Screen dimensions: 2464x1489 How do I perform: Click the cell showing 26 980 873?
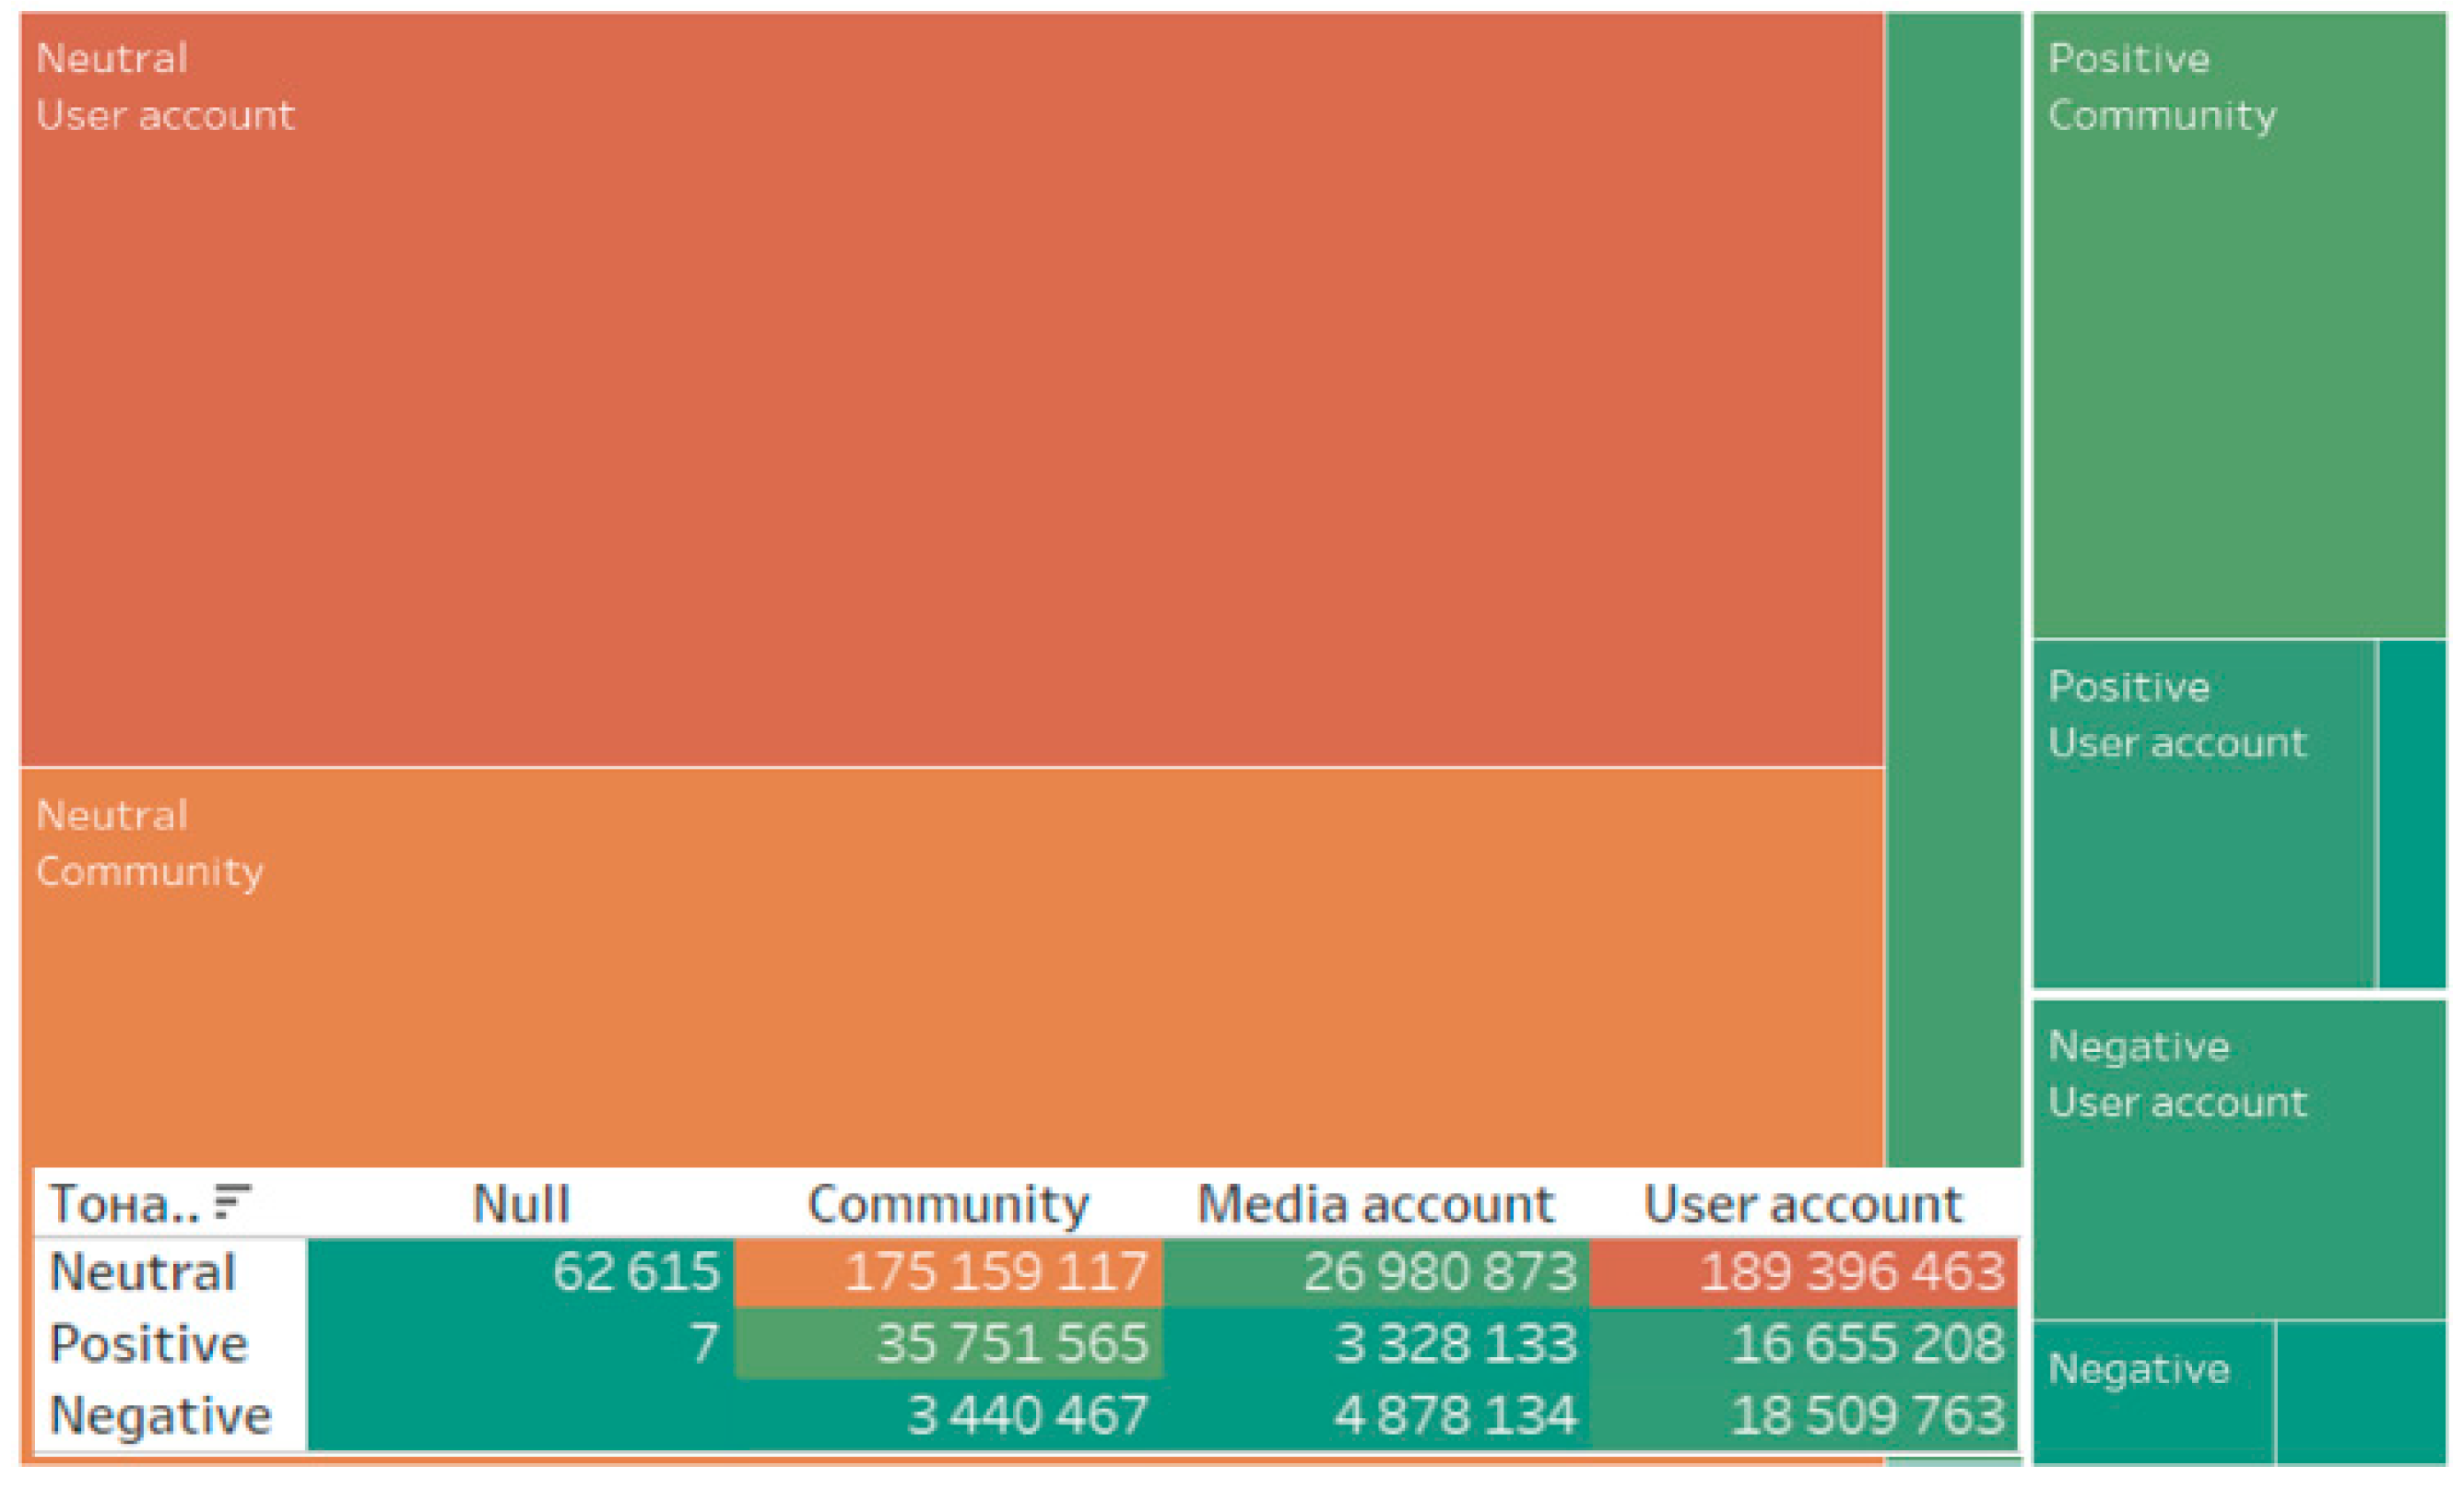tap(1376, 1272)
